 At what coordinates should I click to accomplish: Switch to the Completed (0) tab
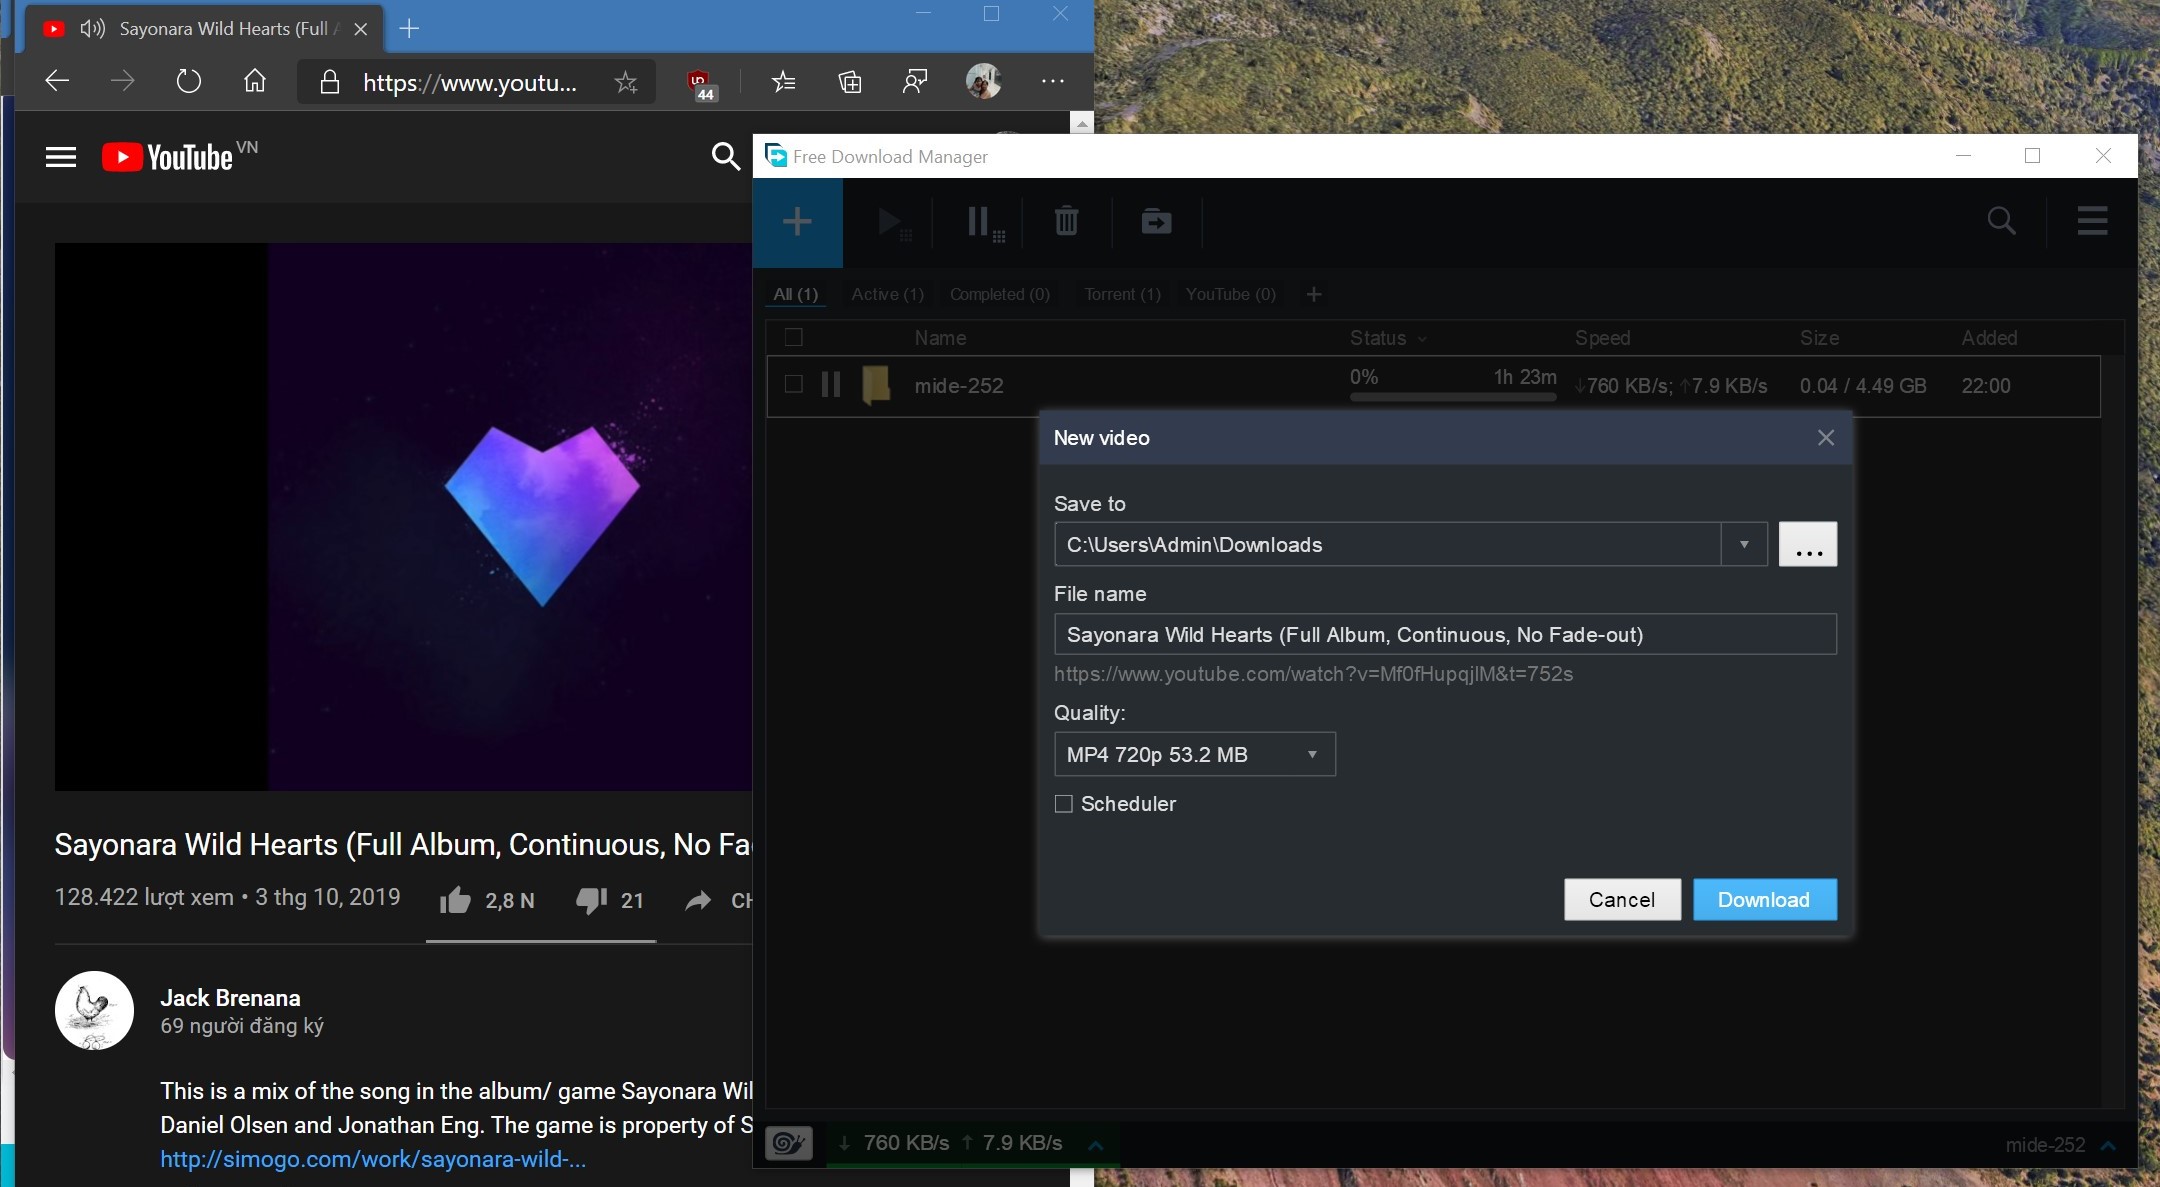[999, 294]
